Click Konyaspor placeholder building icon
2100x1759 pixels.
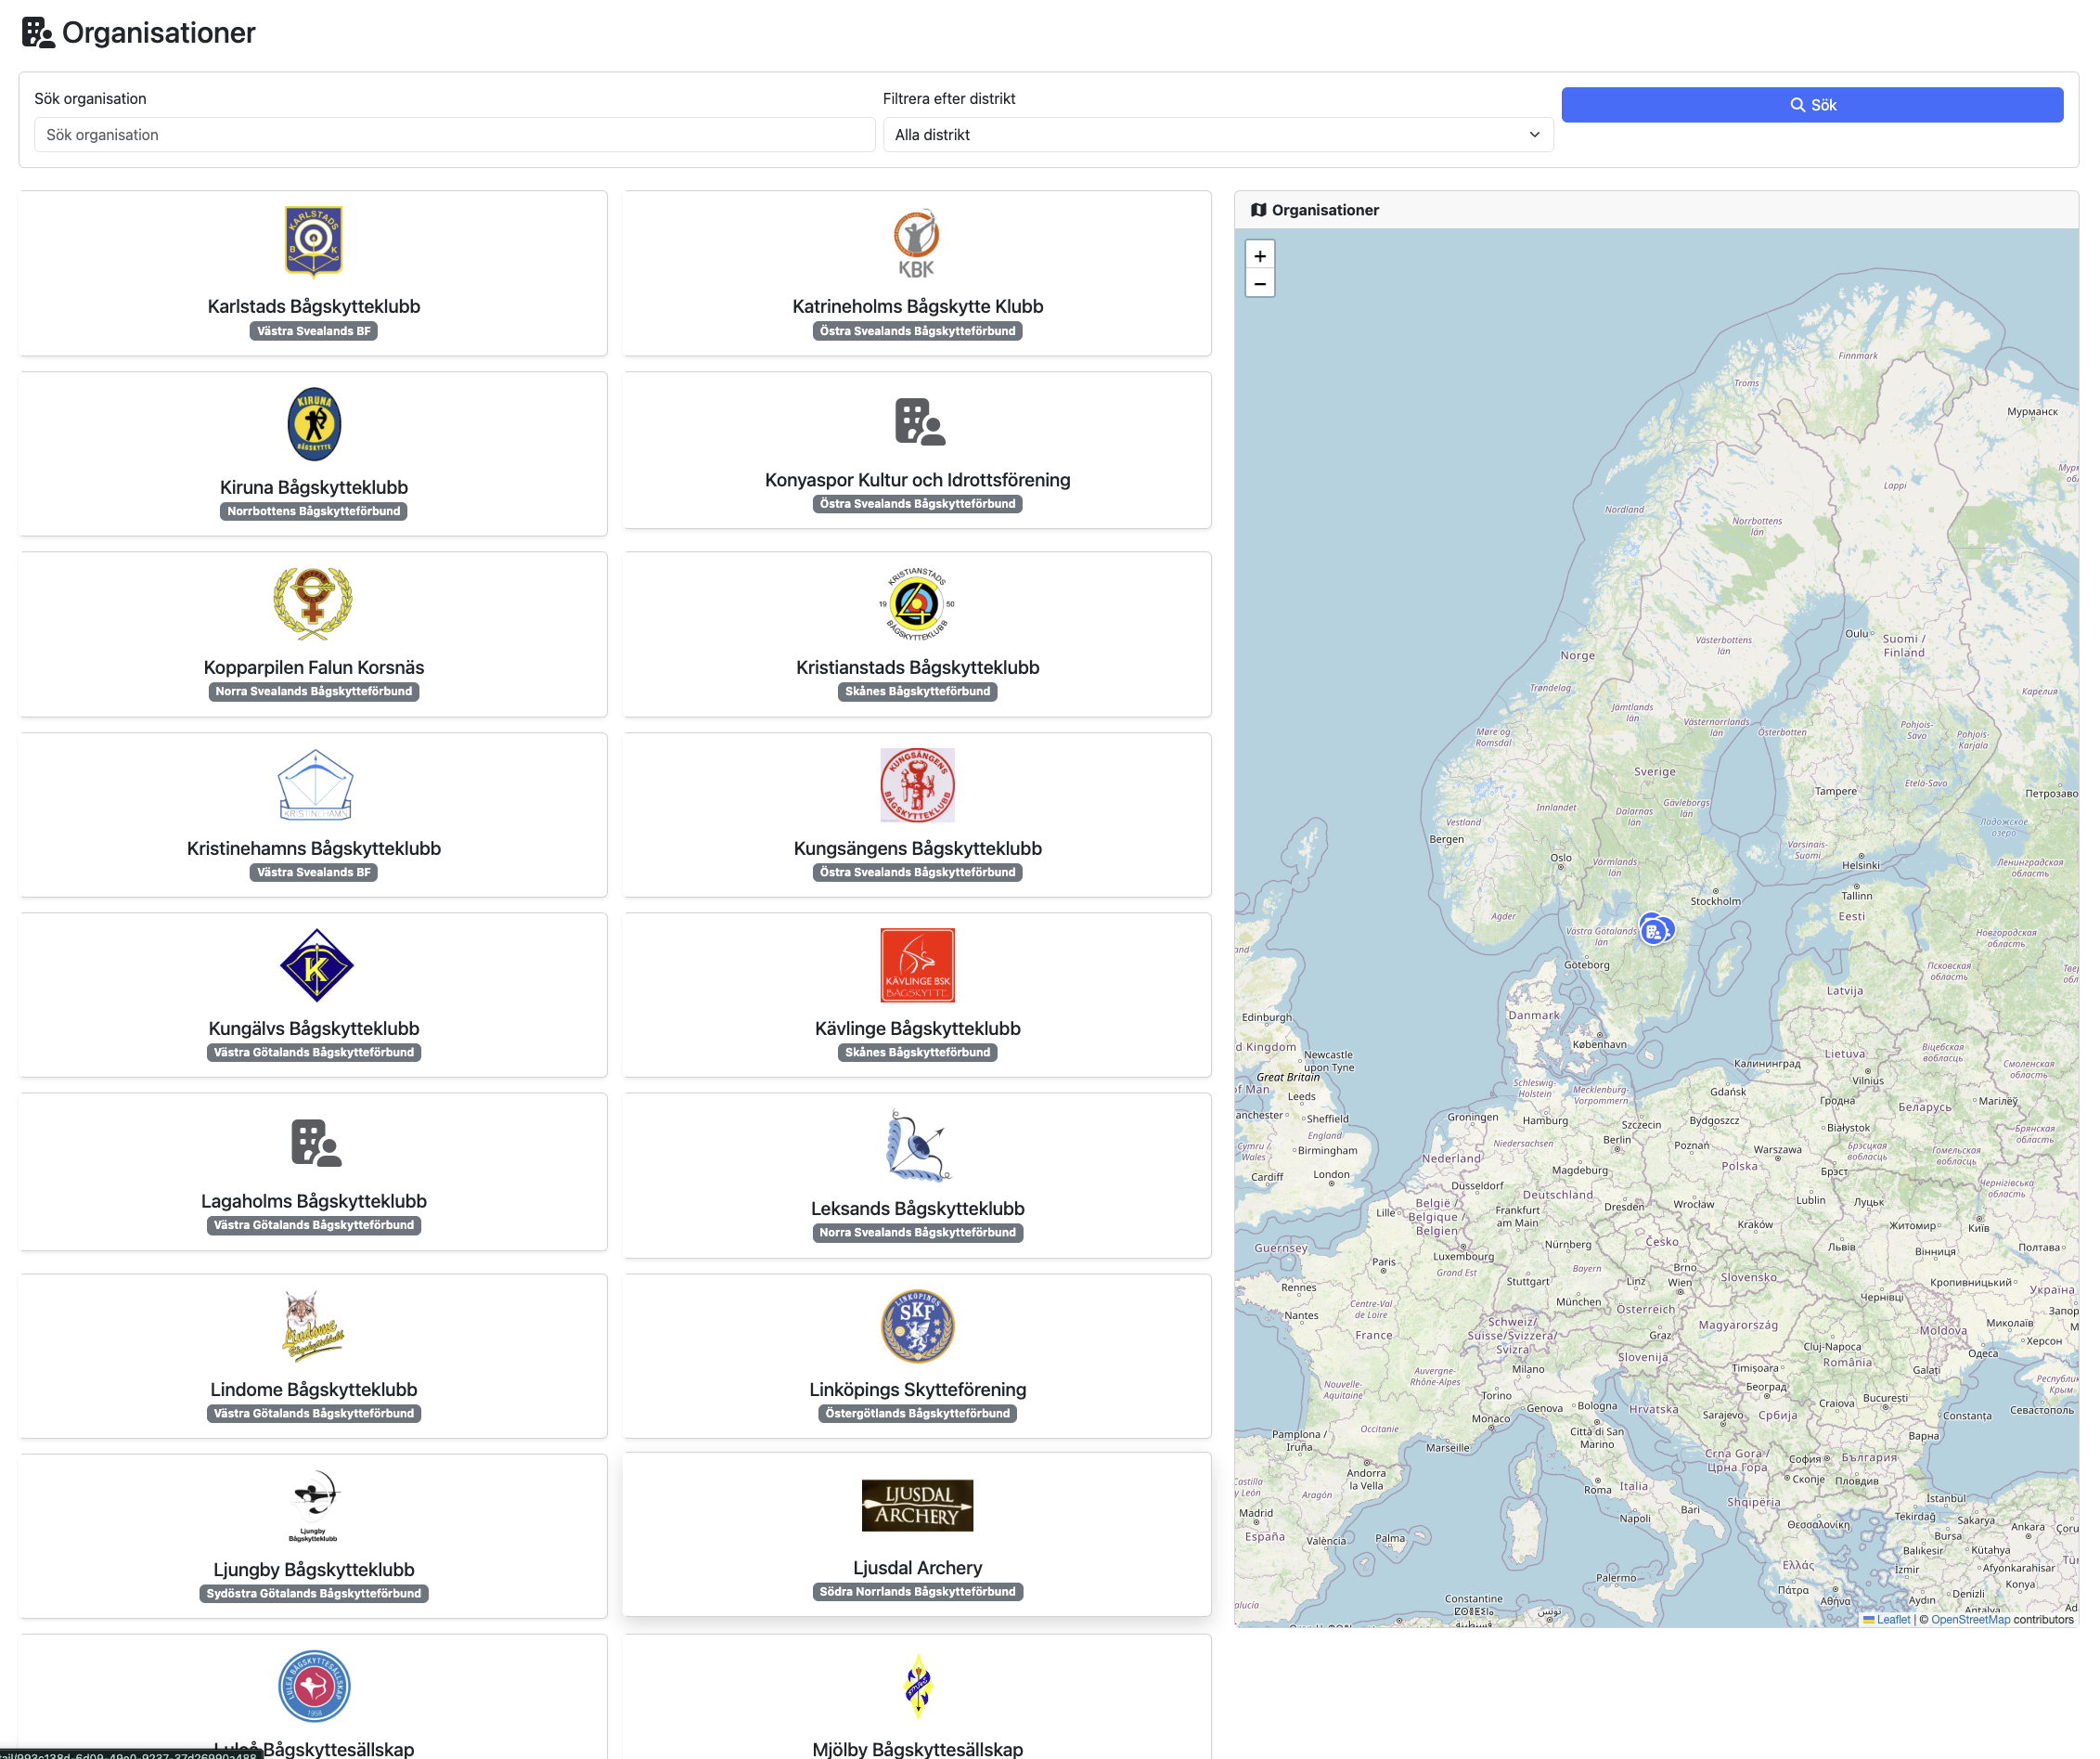918,422
